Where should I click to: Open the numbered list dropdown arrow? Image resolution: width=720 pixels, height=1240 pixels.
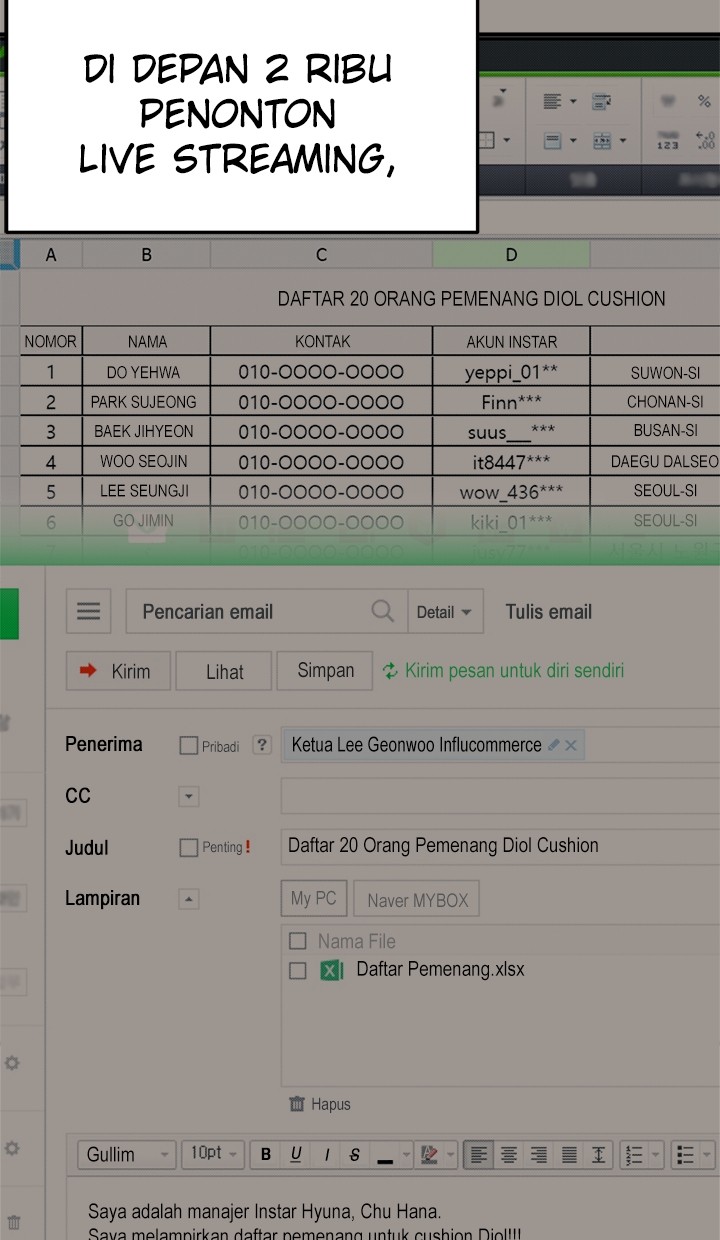(656, 1155)
